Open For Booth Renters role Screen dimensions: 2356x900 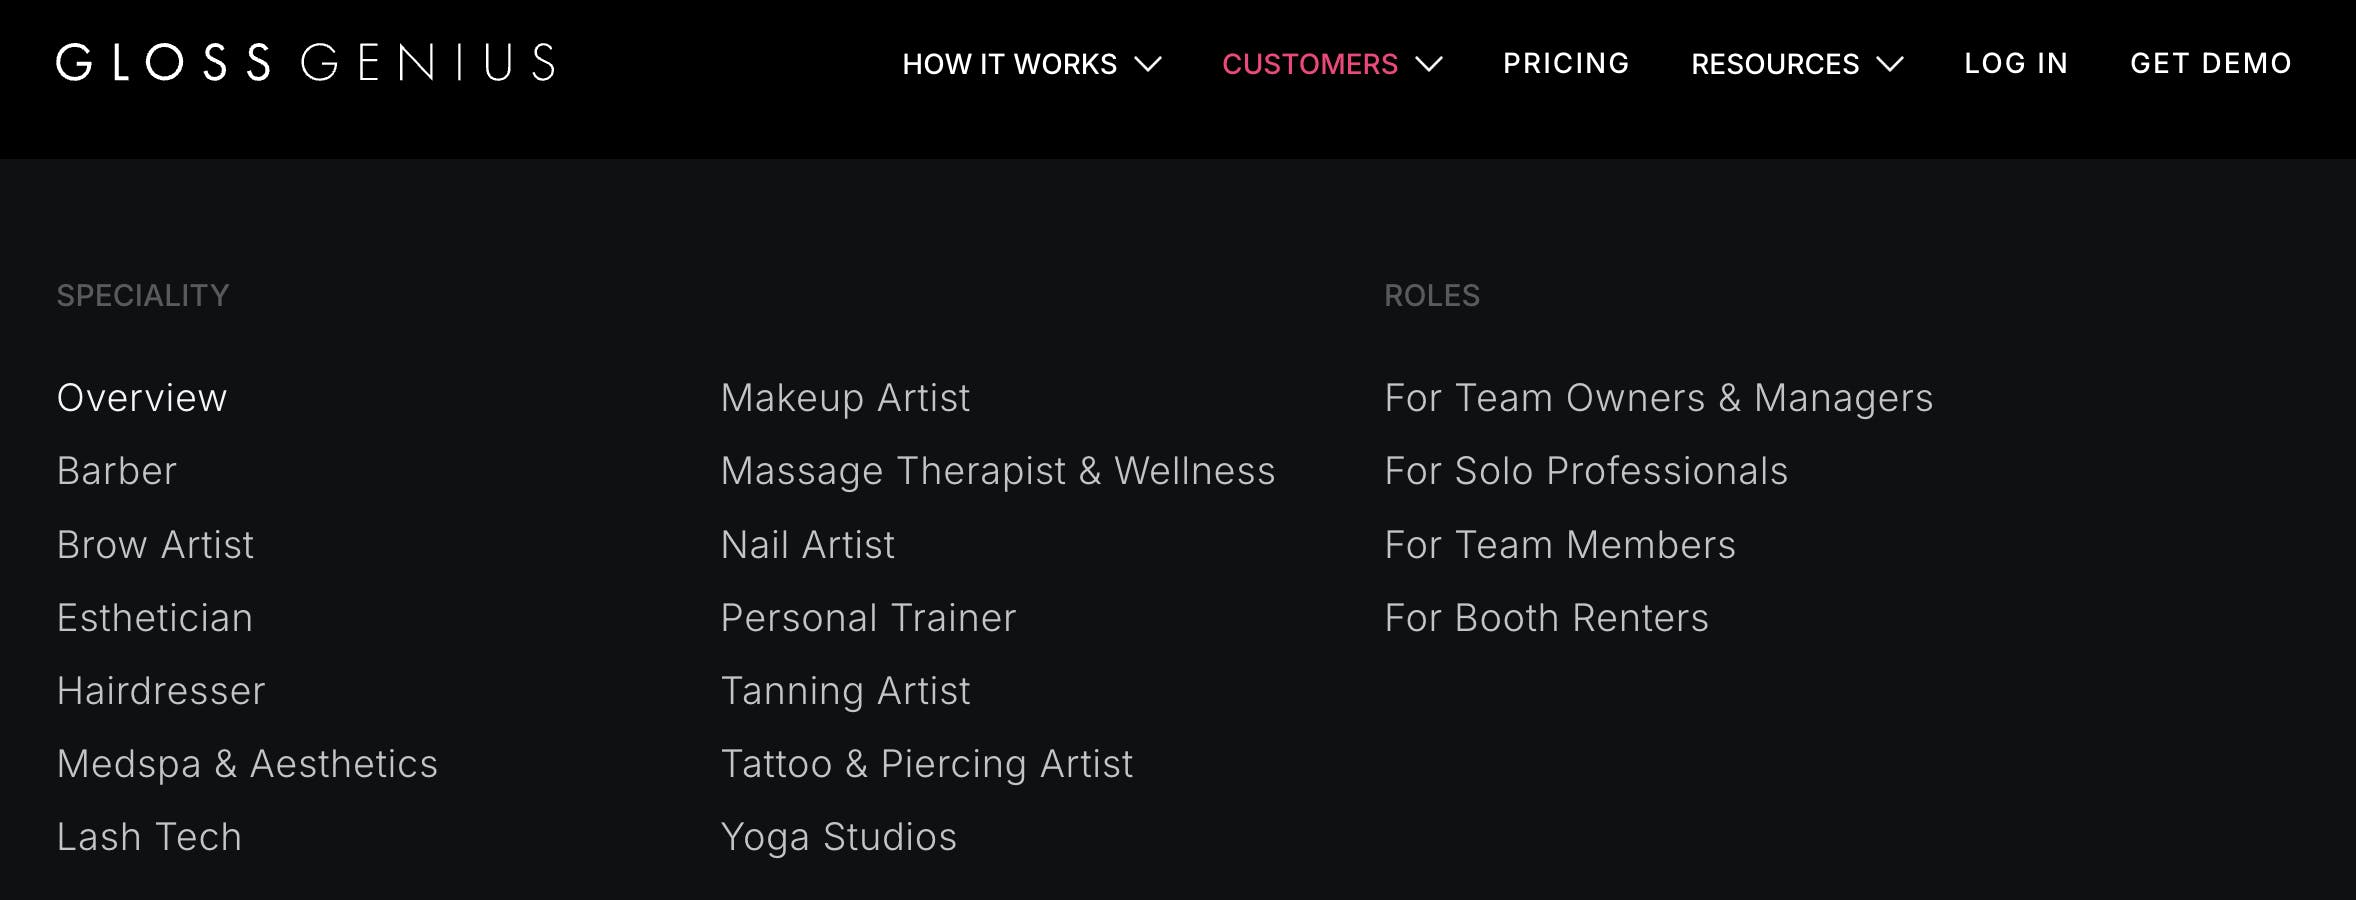[1547, 618]
